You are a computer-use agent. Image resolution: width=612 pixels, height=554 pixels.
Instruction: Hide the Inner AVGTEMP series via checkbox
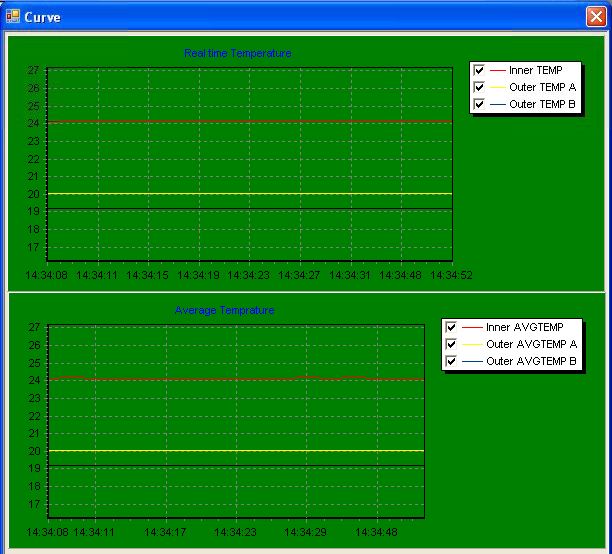[x=452, y=327]
